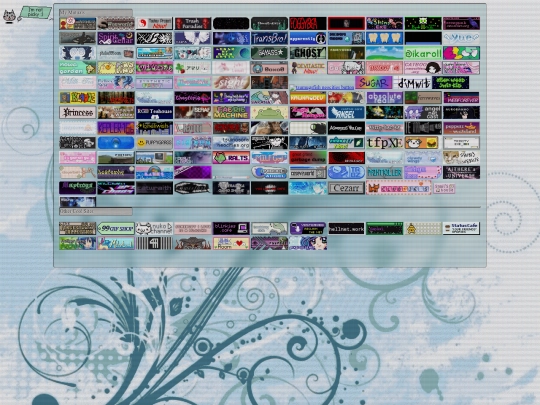Visit the Yue winged button
Screen dimensions: 540x405
coord(461,38)
